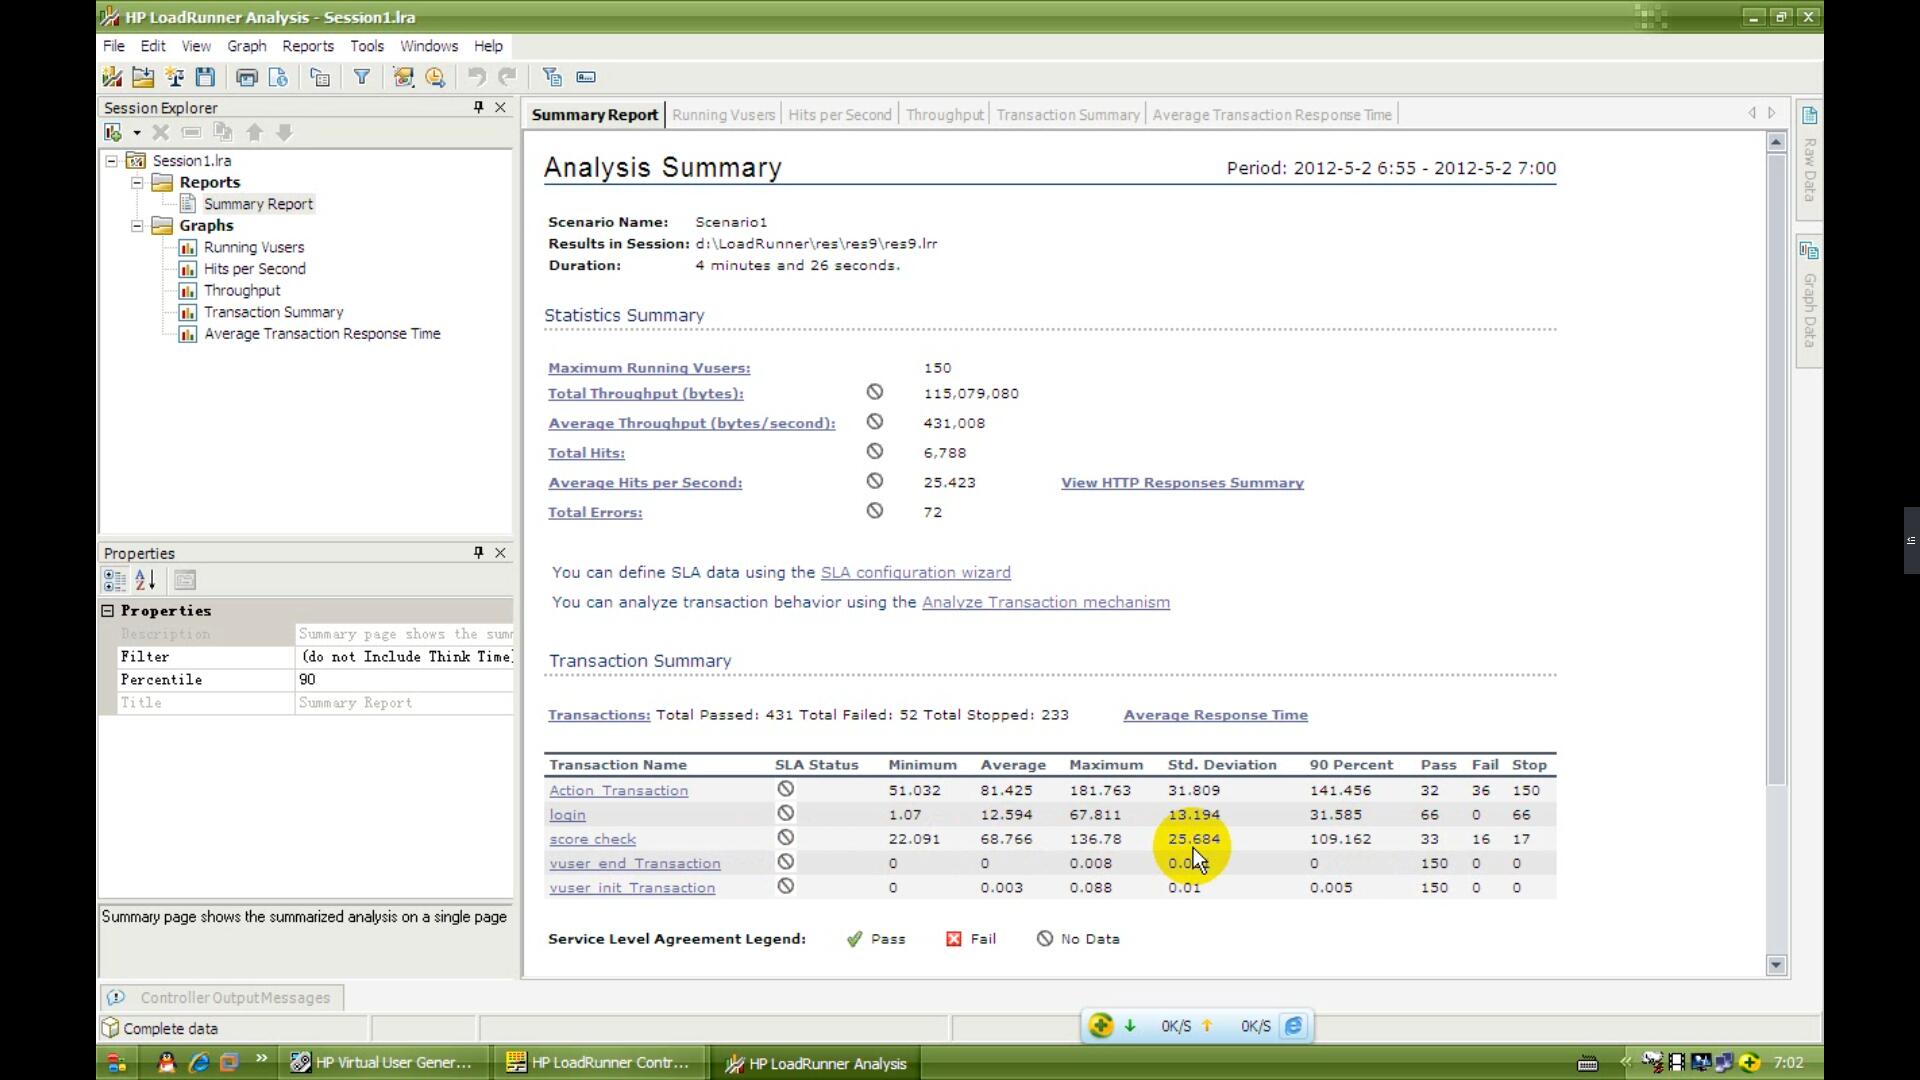1920x1080 pixels.
Task: Toggle categorized view in Properties toolbar
Action: pyautogui.click(x=115, y=580)
